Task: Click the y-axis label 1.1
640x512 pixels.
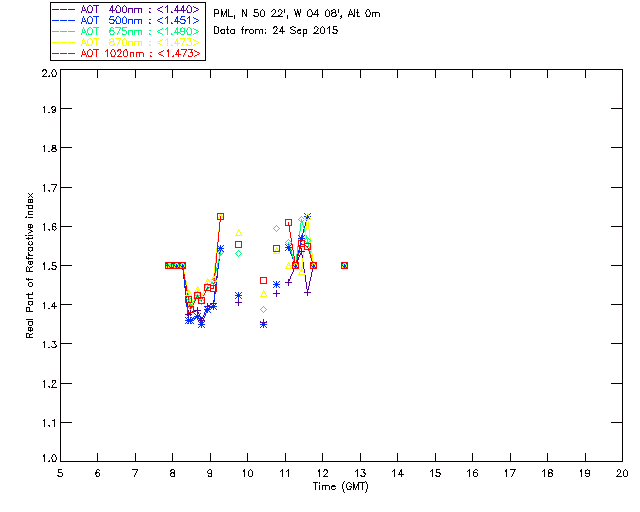Action: click(x=49, y=423)
